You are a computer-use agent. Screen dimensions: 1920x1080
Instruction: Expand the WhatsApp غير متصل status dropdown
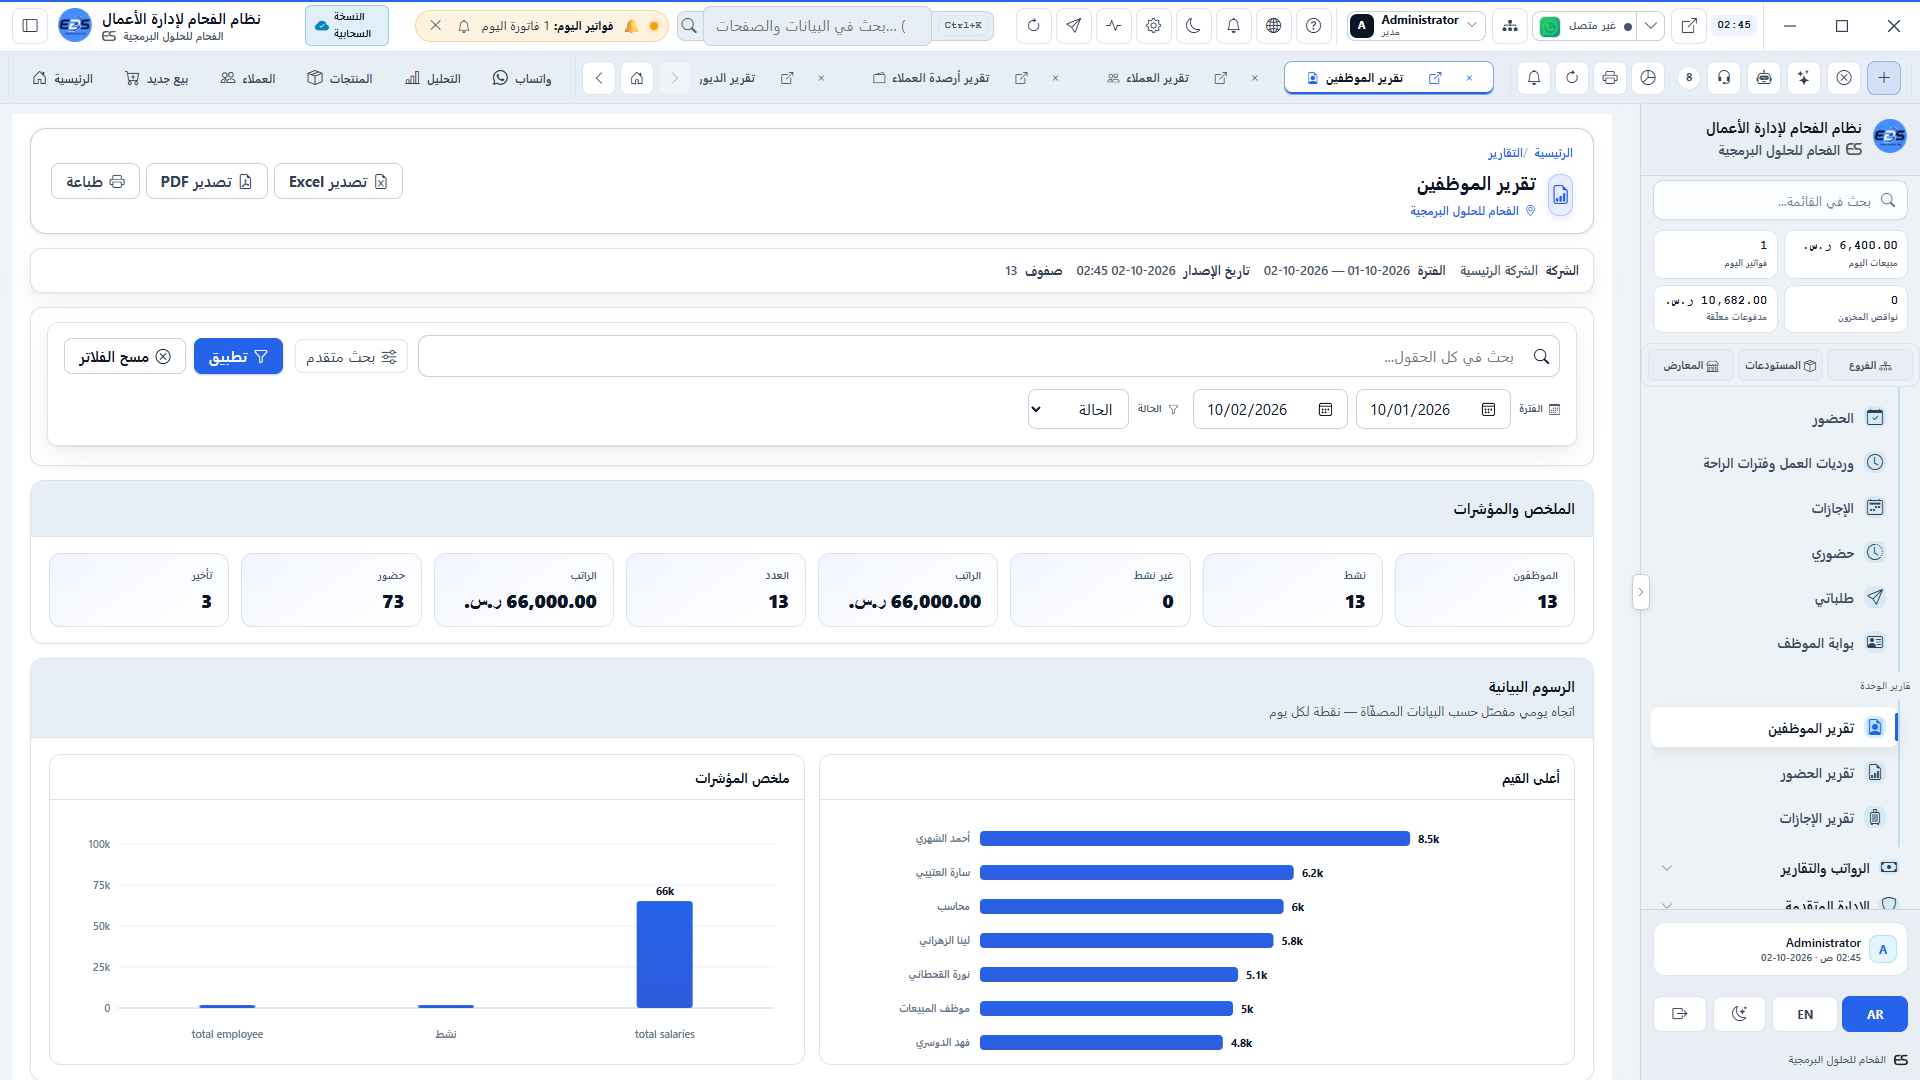click(x=1652, y=26)
